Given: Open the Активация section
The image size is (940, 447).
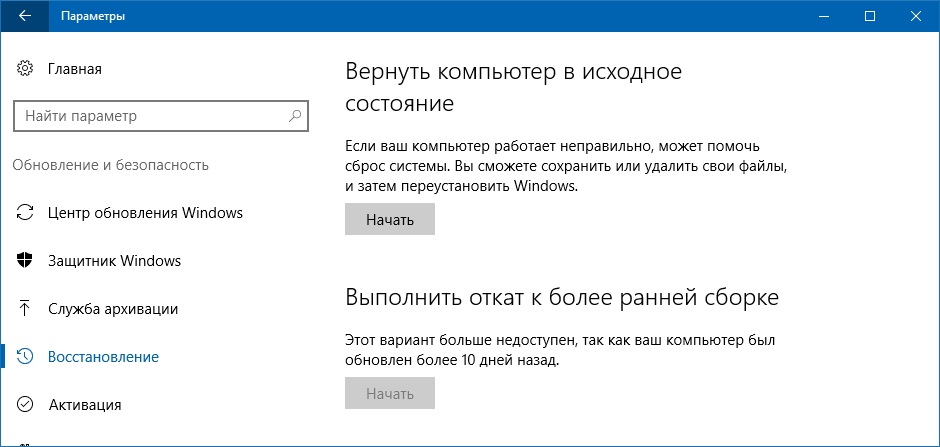Looking at the screenshot, I should 85,404.
